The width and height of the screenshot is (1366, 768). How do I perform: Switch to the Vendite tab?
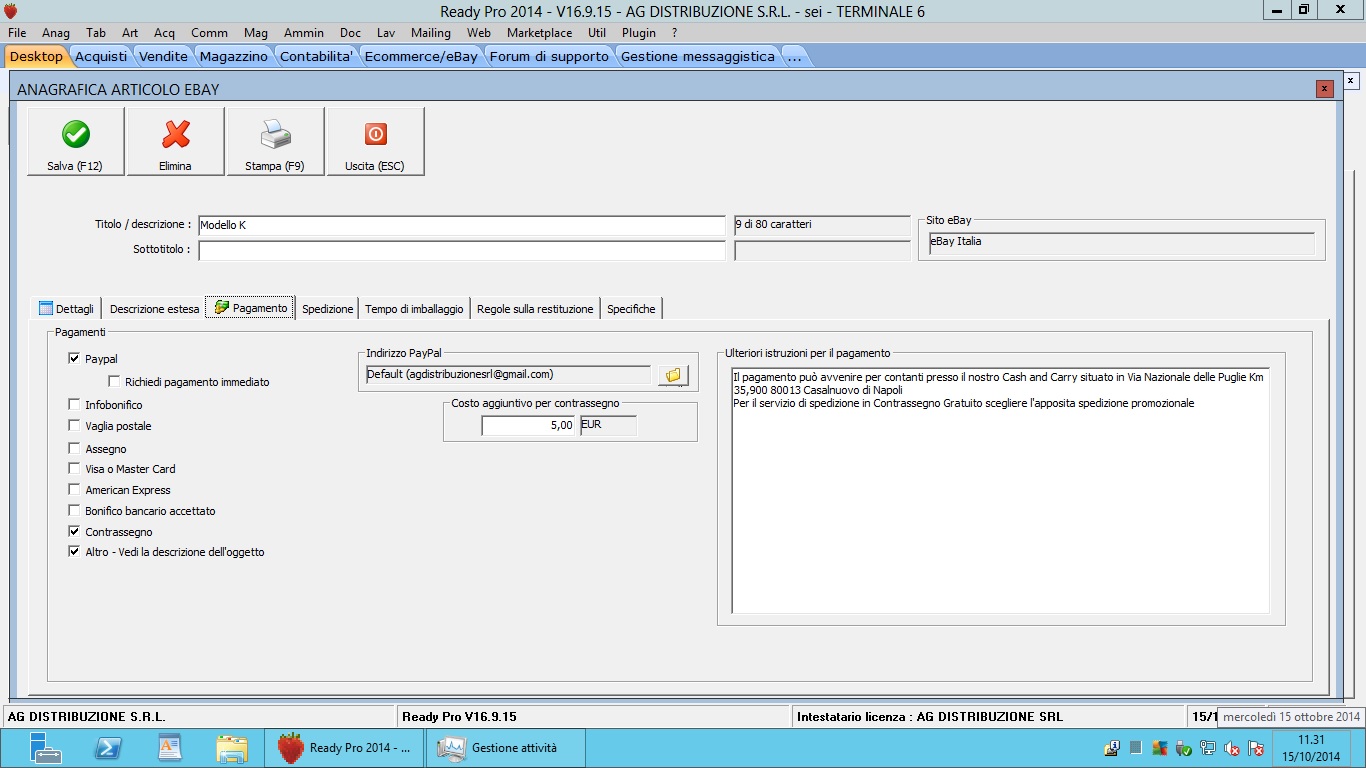163,57
